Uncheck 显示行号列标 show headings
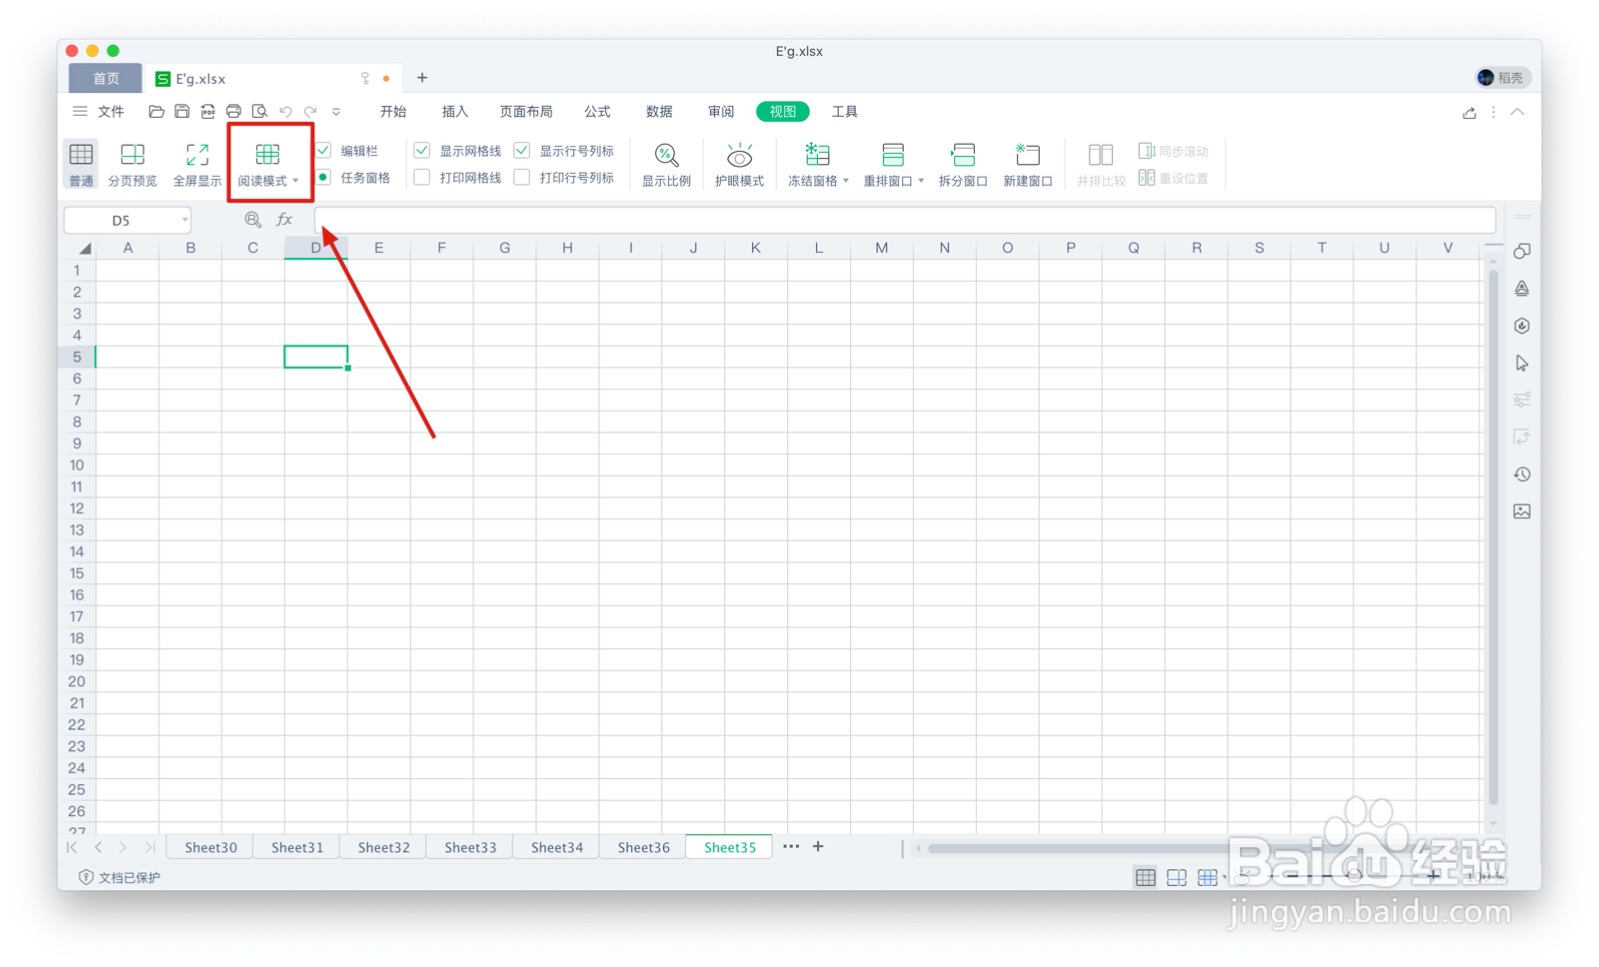The image size is (1599, 967). pyautogui.click(x=522, y=150)
